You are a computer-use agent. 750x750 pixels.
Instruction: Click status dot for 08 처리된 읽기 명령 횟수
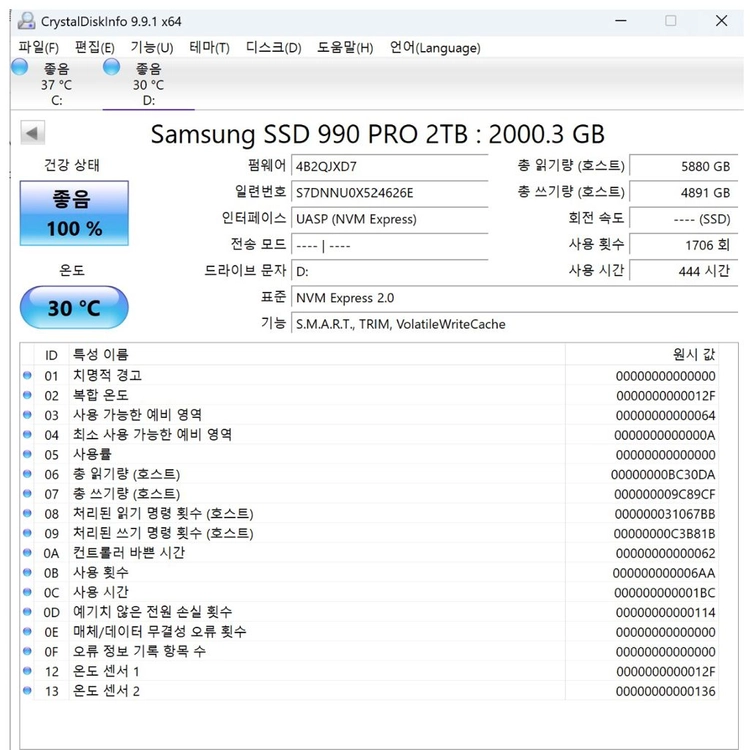27,513
